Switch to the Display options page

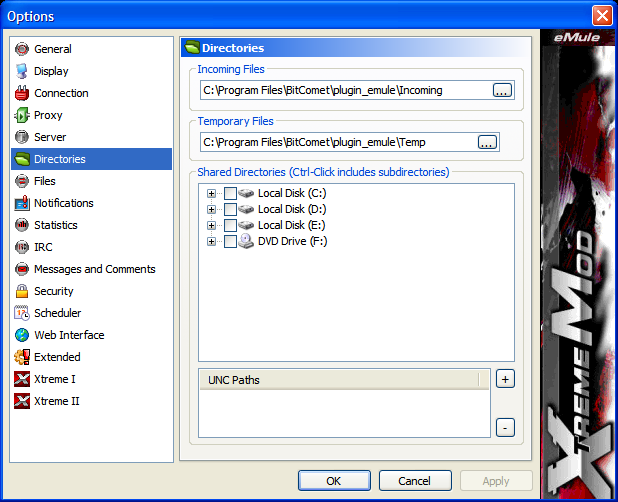tap(51, 71)
